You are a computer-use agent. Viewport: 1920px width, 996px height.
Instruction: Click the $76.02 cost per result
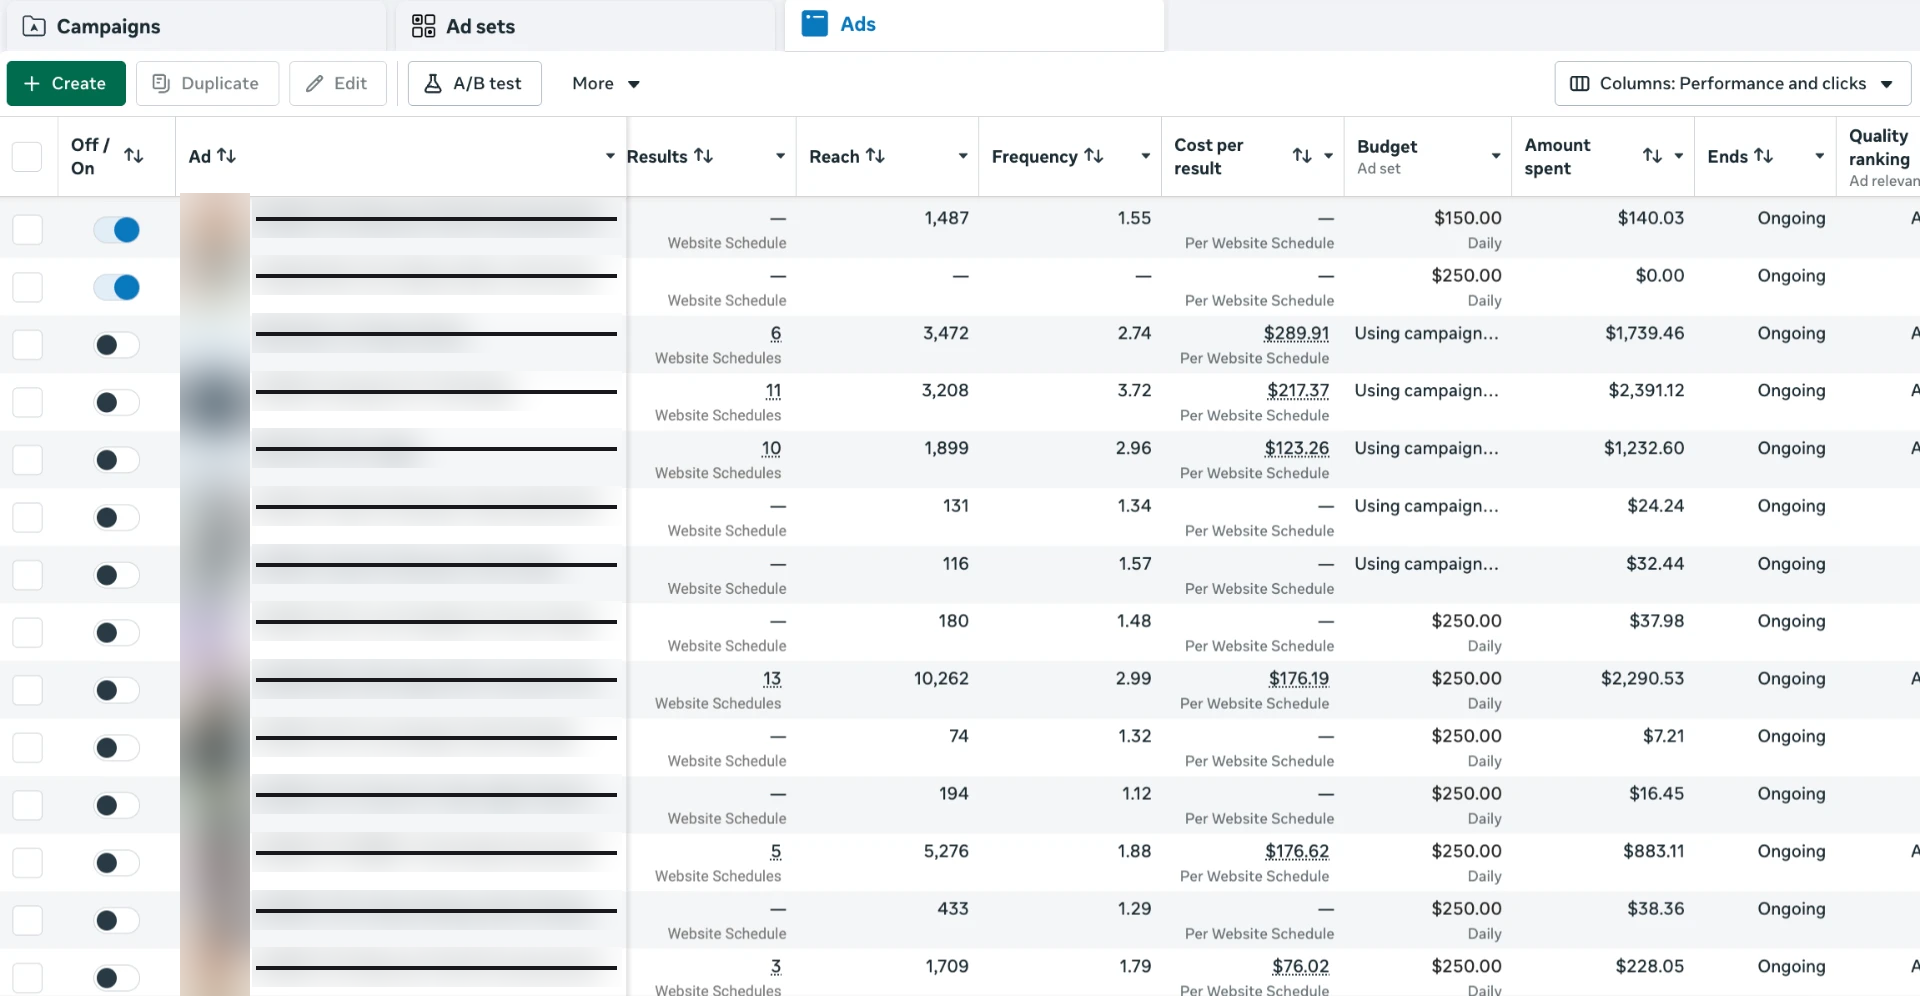(x=1300, y=967)
